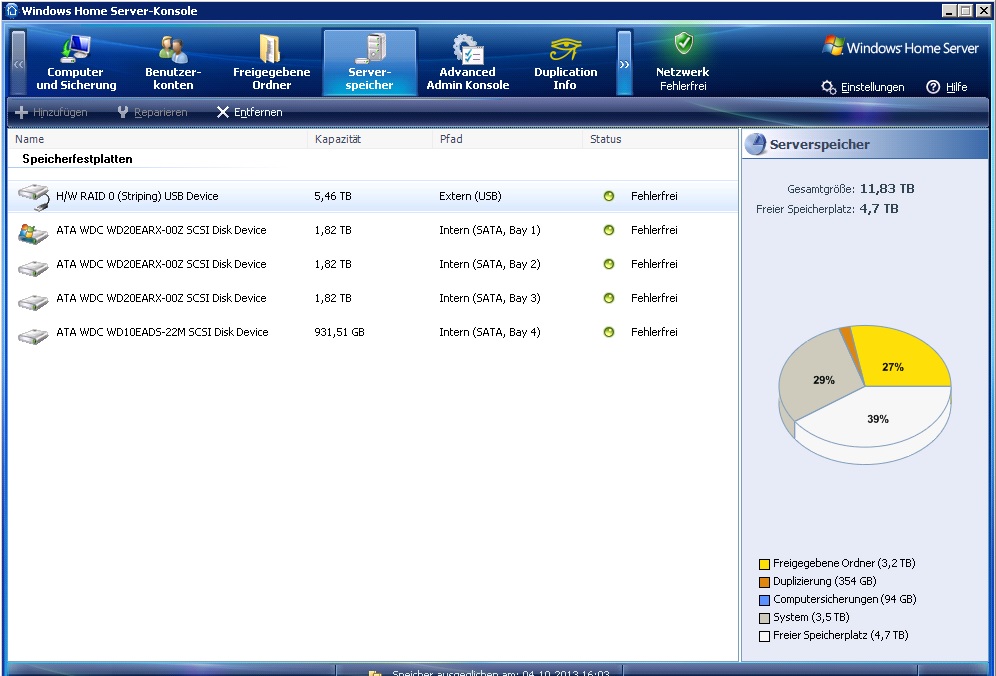Open Einstellungen settings
996x676 pixels.
pyautogui.click(x=863, y=87)
